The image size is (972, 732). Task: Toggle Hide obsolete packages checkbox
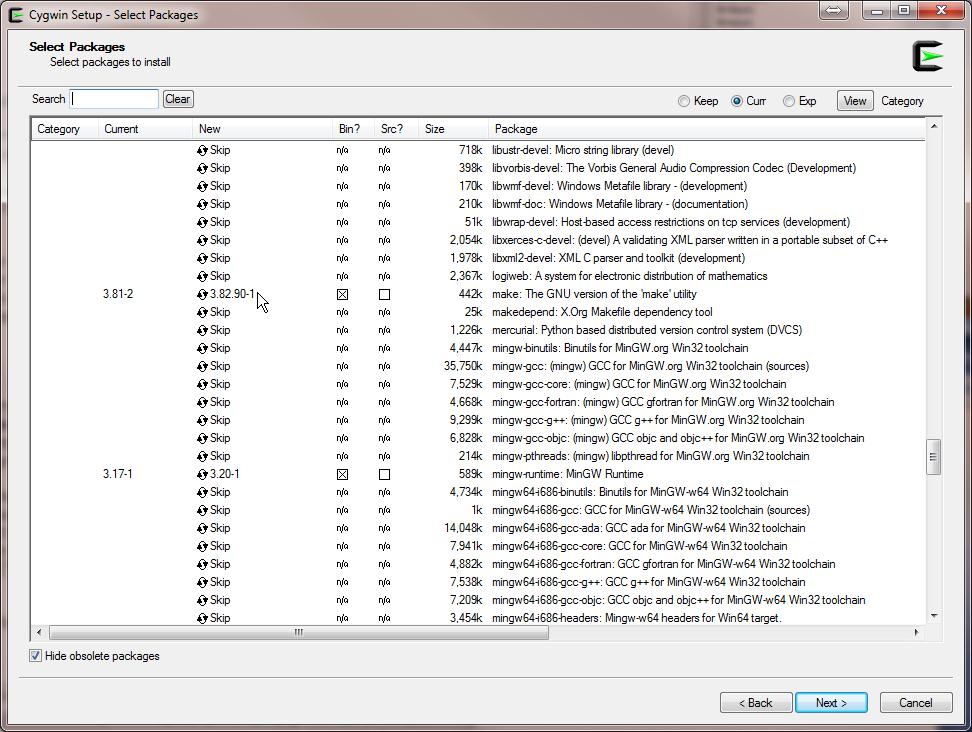coord(35,656)
